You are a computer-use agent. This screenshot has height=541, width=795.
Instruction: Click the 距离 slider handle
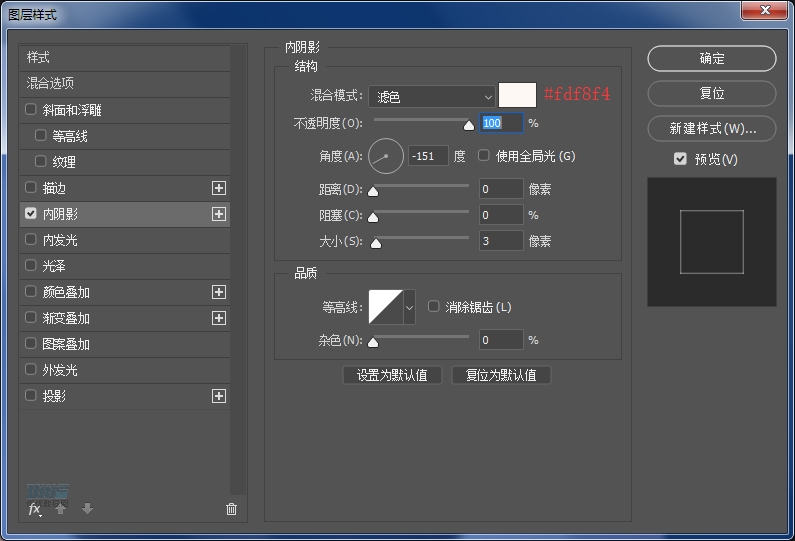[x=373, y=191]
